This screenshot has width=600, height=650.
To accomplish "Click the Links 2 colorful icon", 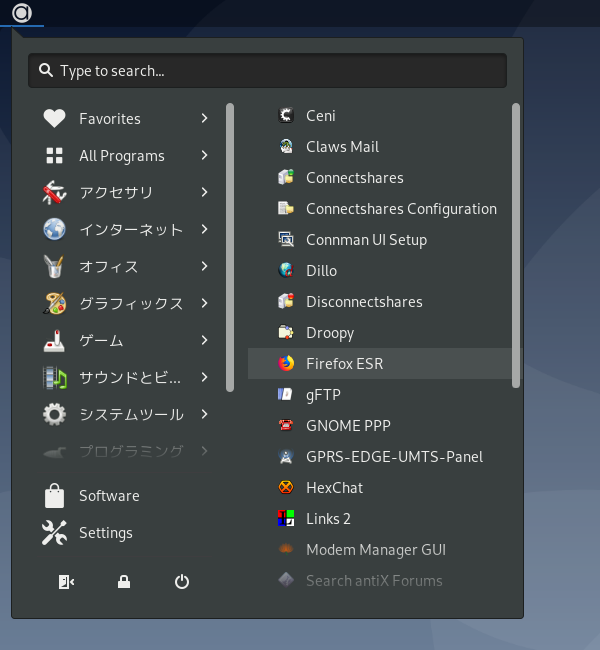I will tap(286, 518).
